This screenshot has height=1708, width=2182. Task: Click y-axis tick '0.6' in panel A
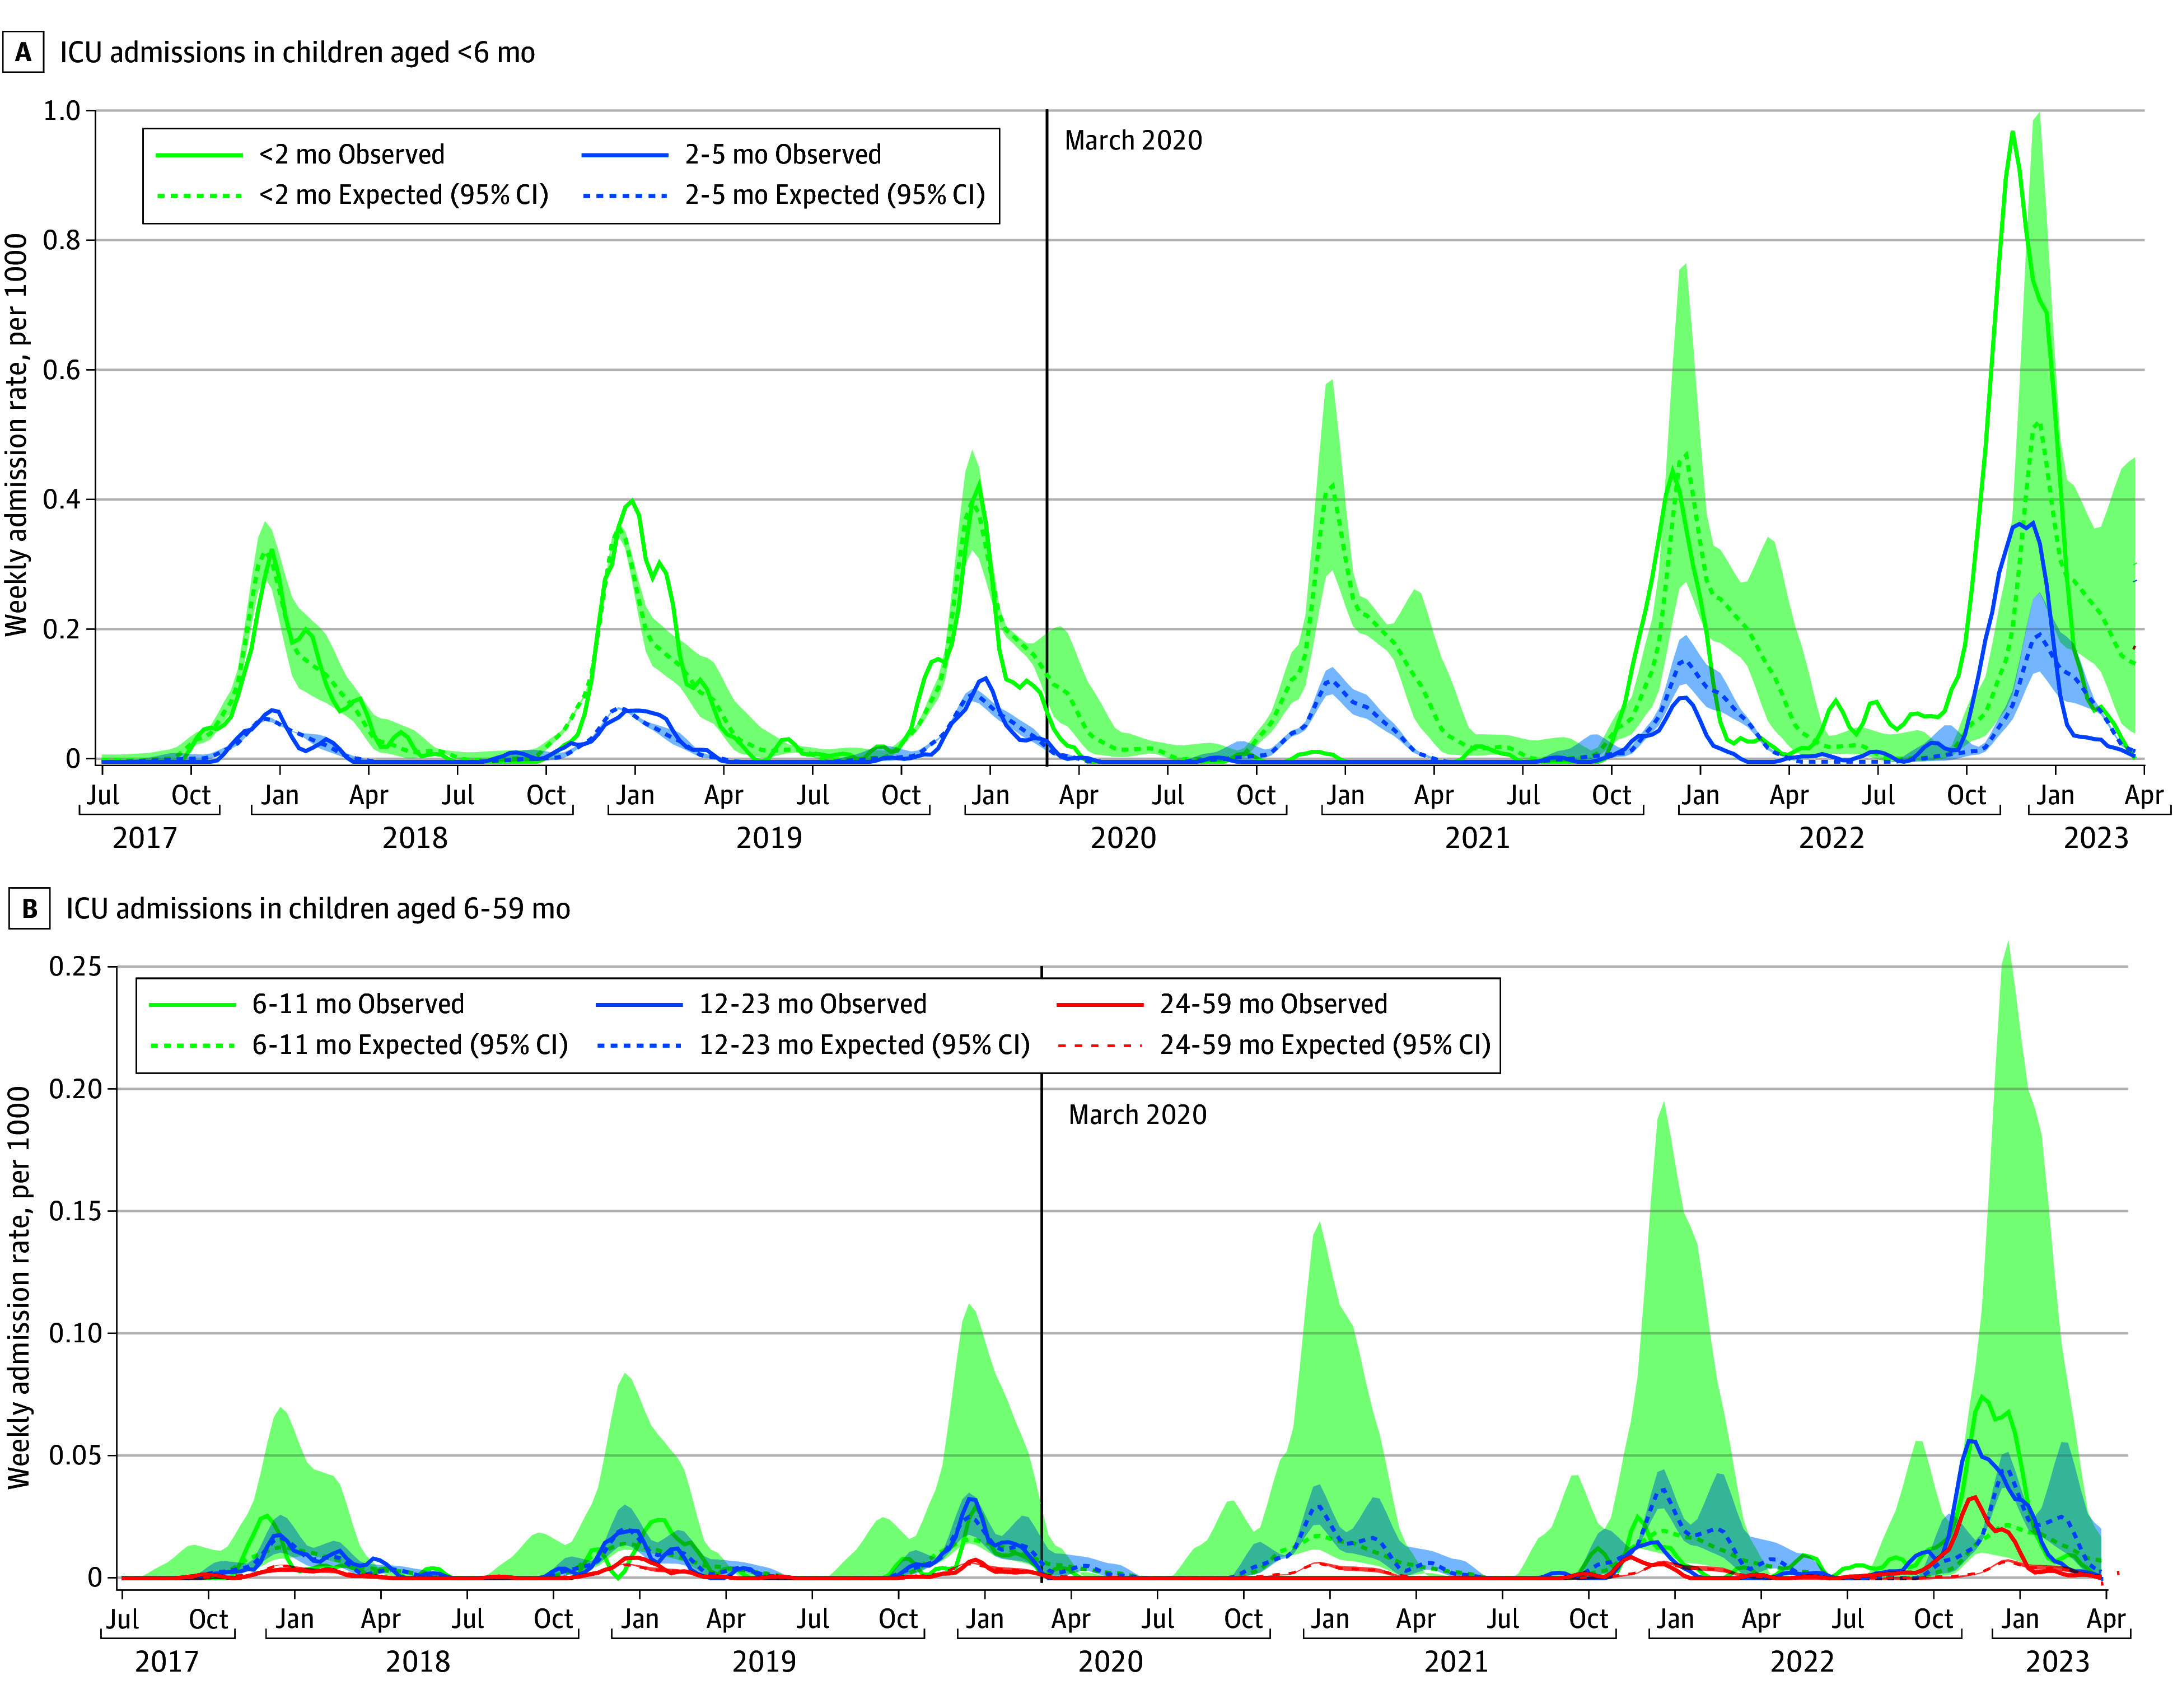click(x=62, y=370)
